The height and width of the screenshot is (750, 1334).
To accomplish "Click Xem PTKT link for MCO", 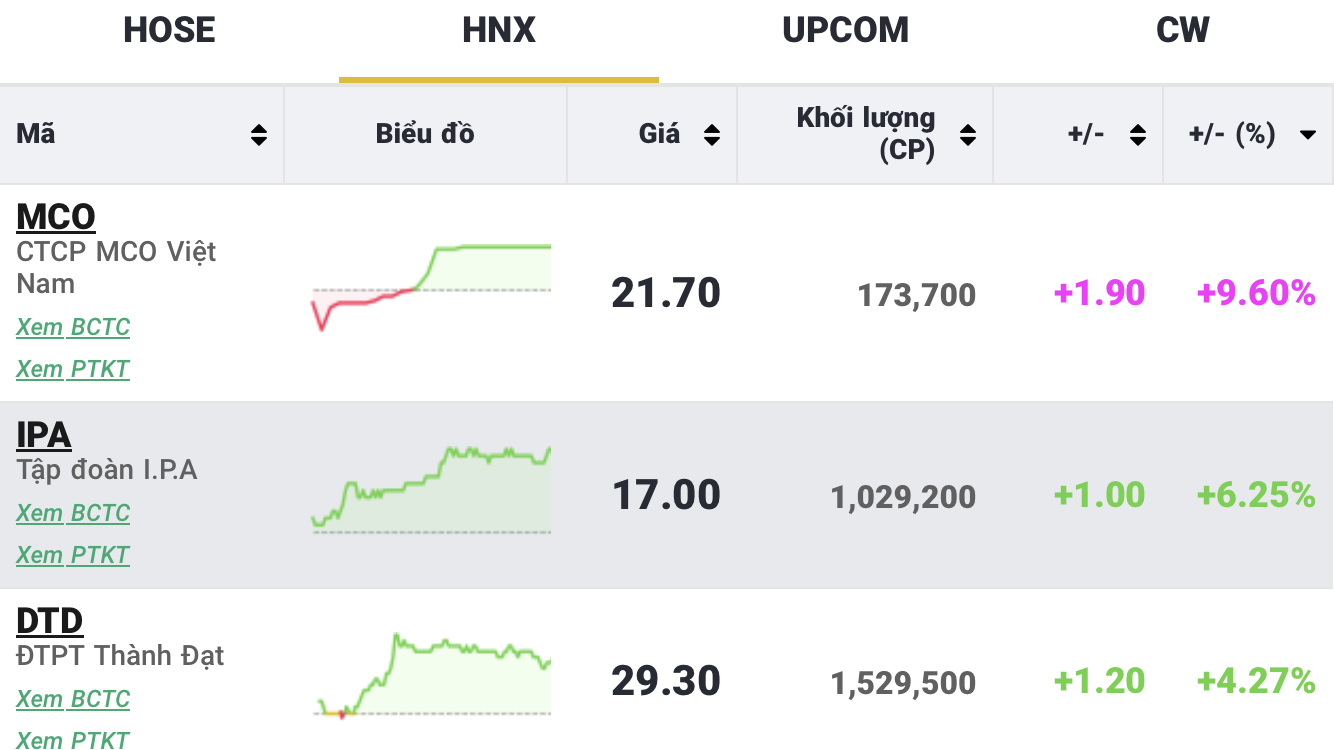I will [x=73, y=369].
